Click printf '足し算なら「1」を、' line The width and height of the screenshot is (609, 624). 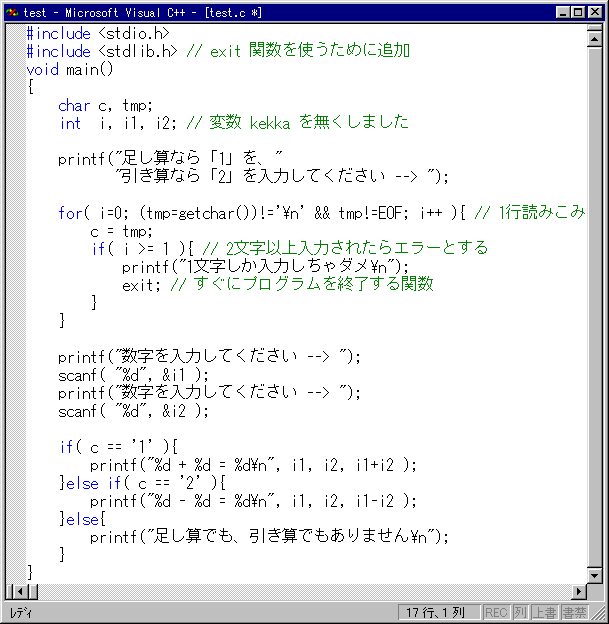(170, 158)
